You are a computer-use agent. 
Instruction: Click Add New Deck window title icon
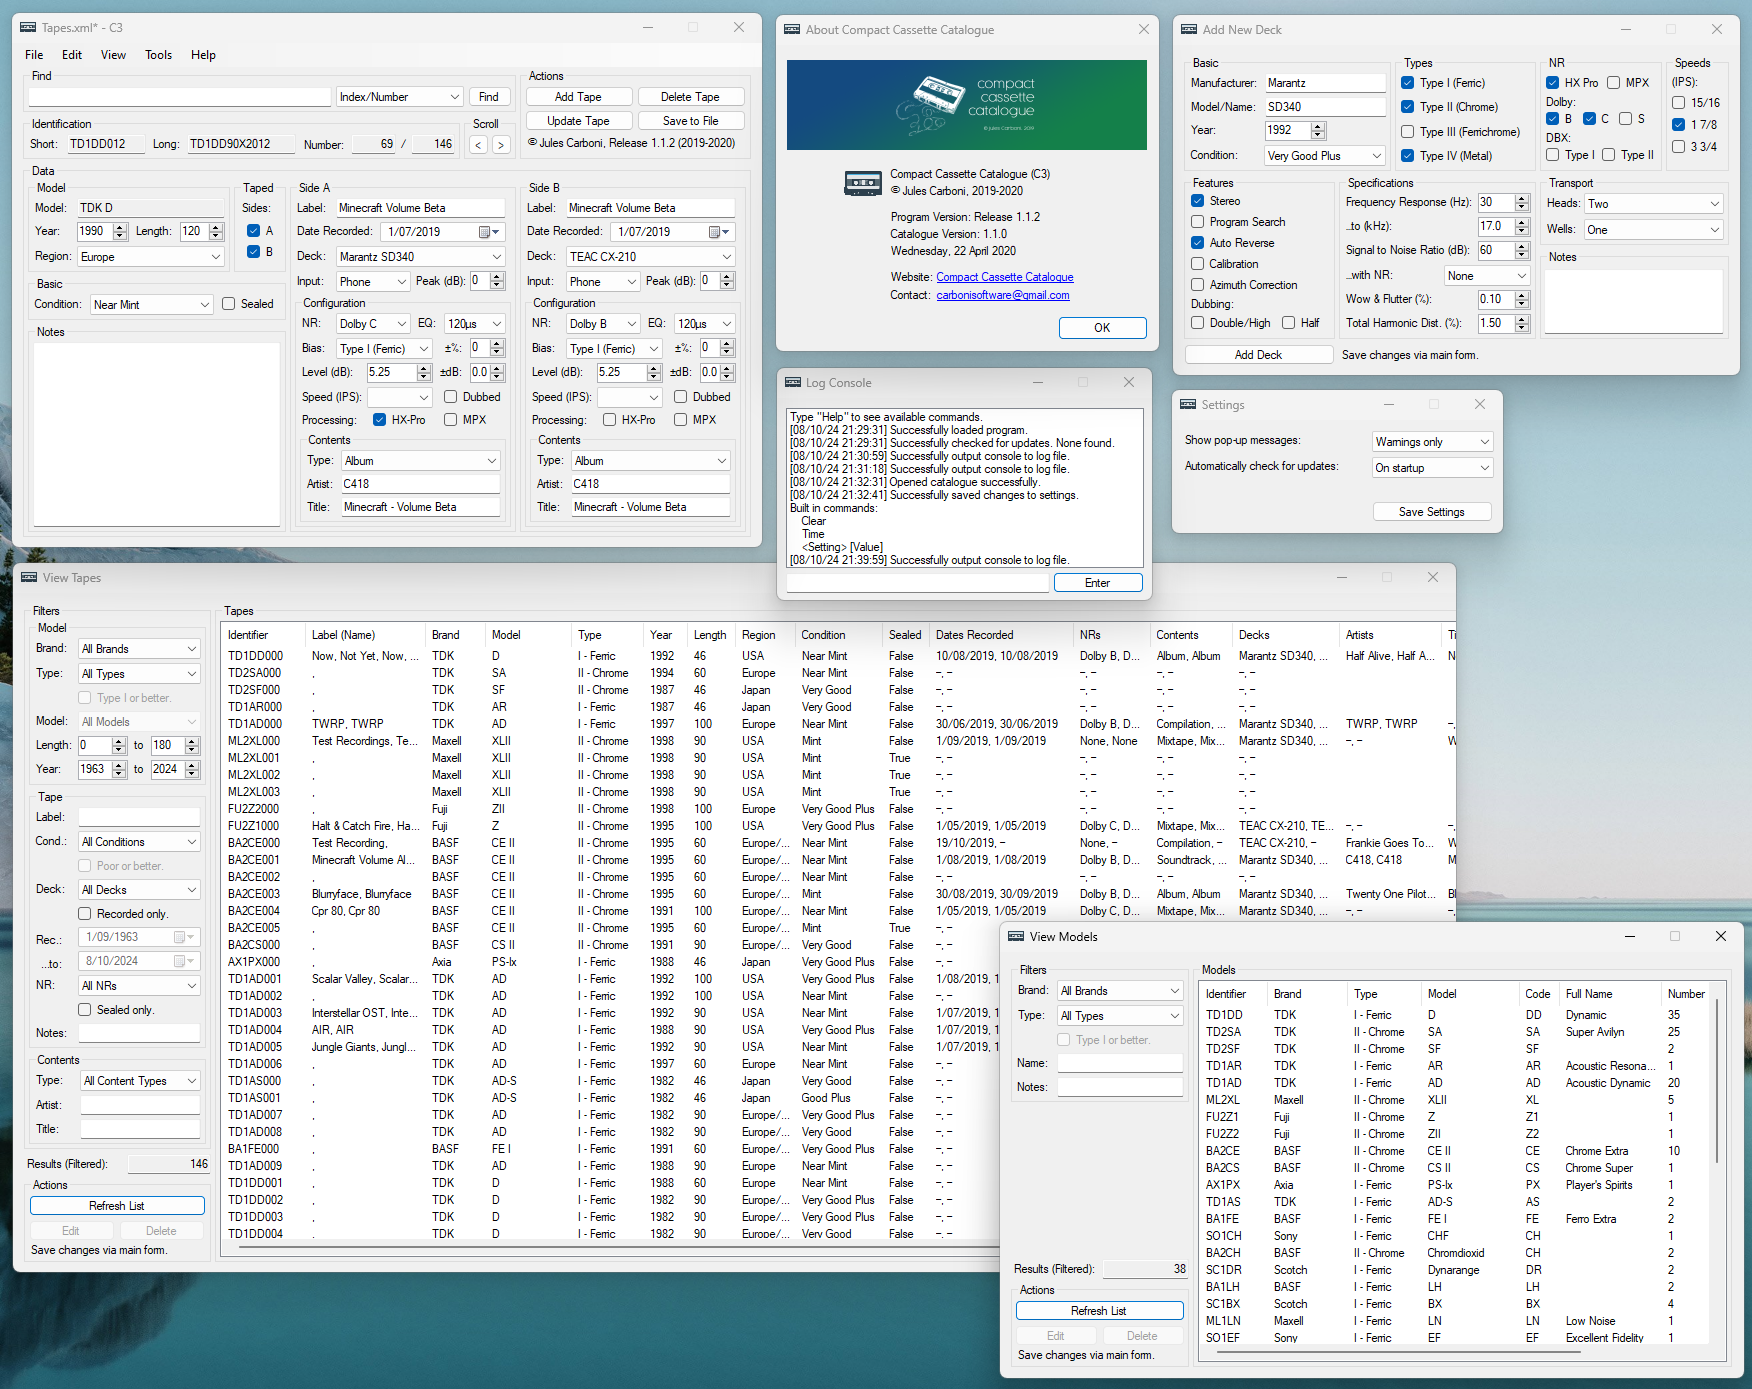(x=1189, y=29)
